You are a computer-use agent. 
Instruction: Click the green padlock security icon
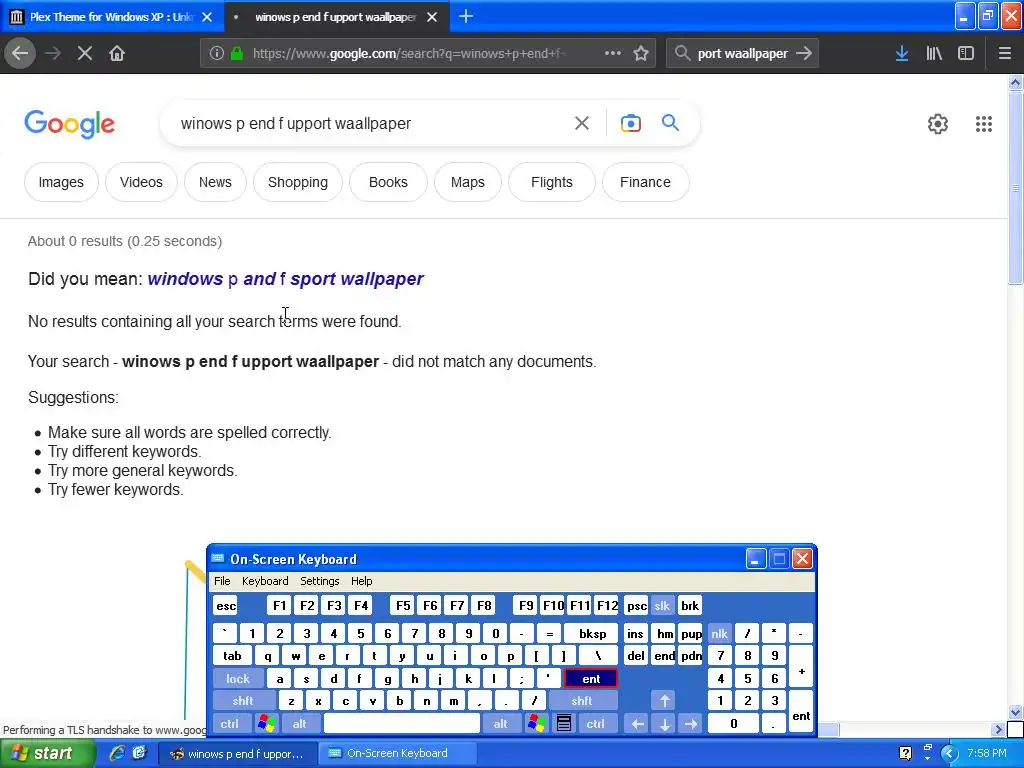pos(237,53)
